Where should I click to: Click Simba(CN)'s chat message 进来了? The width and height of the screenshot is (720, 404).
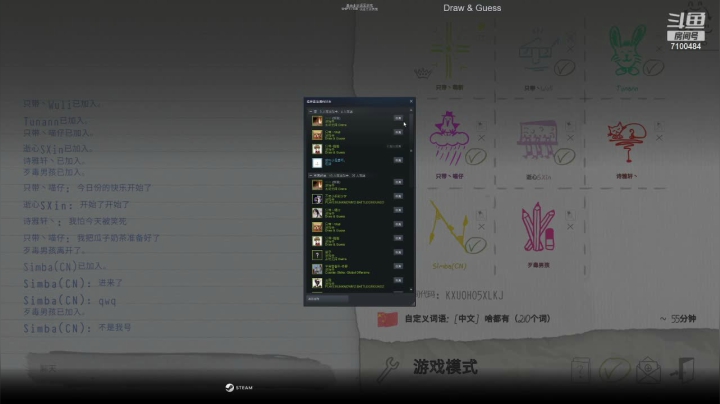pyautogui.click(x=111, y=283)
